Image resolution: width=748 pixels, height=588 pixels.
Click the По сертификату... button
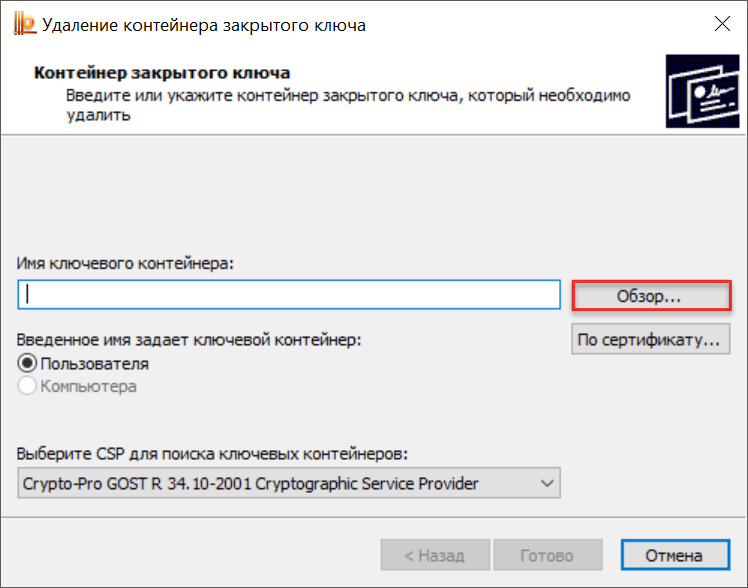pos(649,340)
